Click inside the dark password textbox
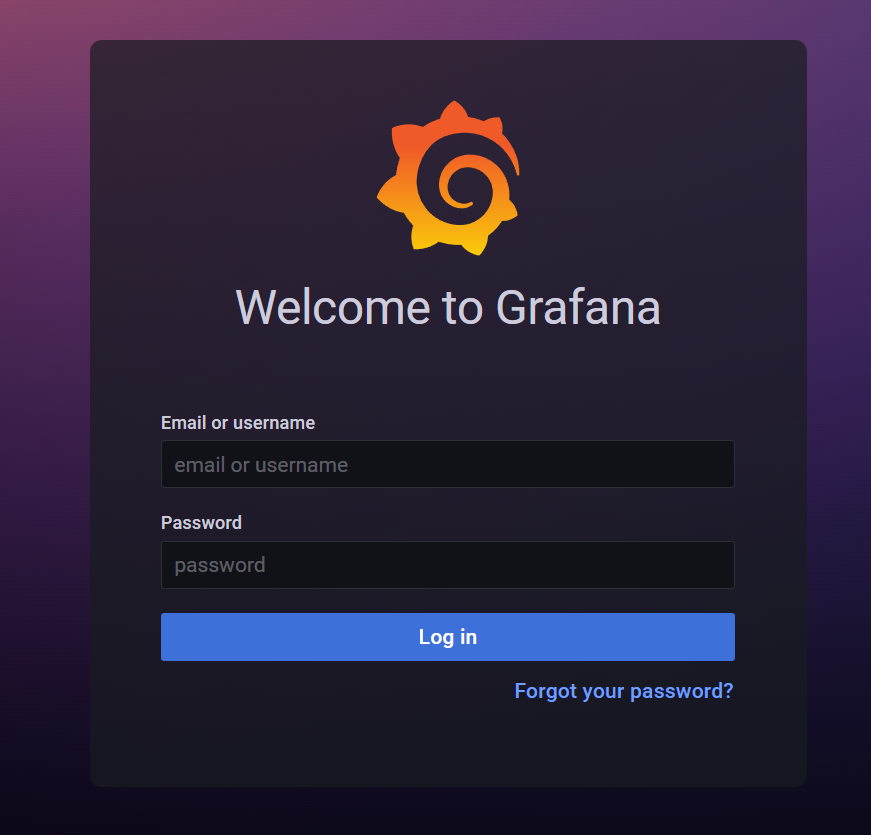The image size is (871, 835). [x=448, y=565]
